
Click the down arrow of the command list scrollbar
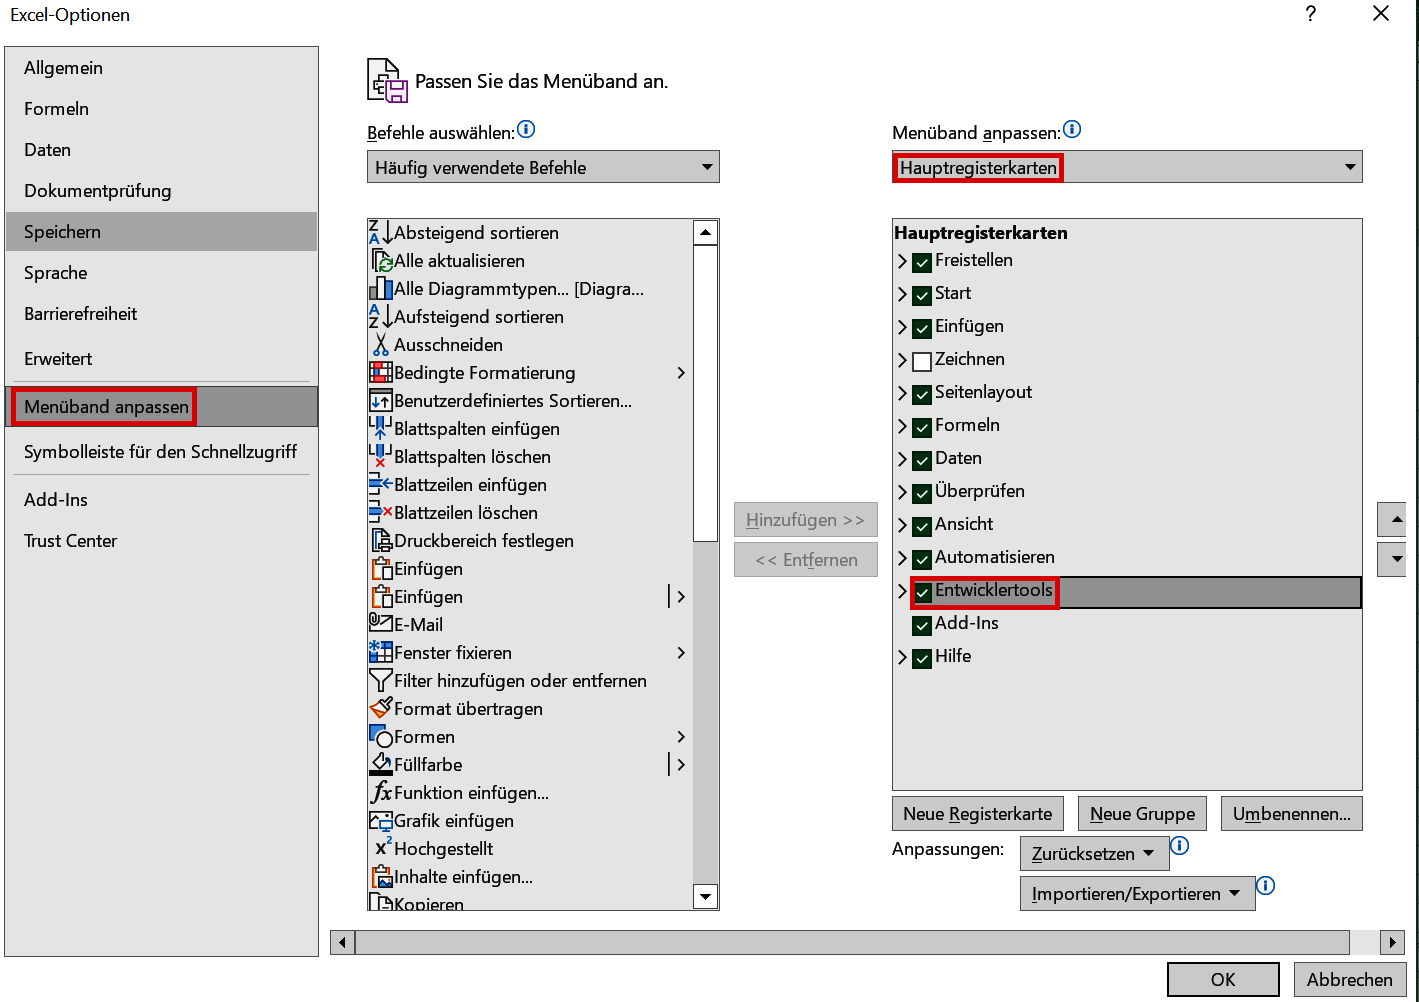pyautogui.click(x=706, y=896)
